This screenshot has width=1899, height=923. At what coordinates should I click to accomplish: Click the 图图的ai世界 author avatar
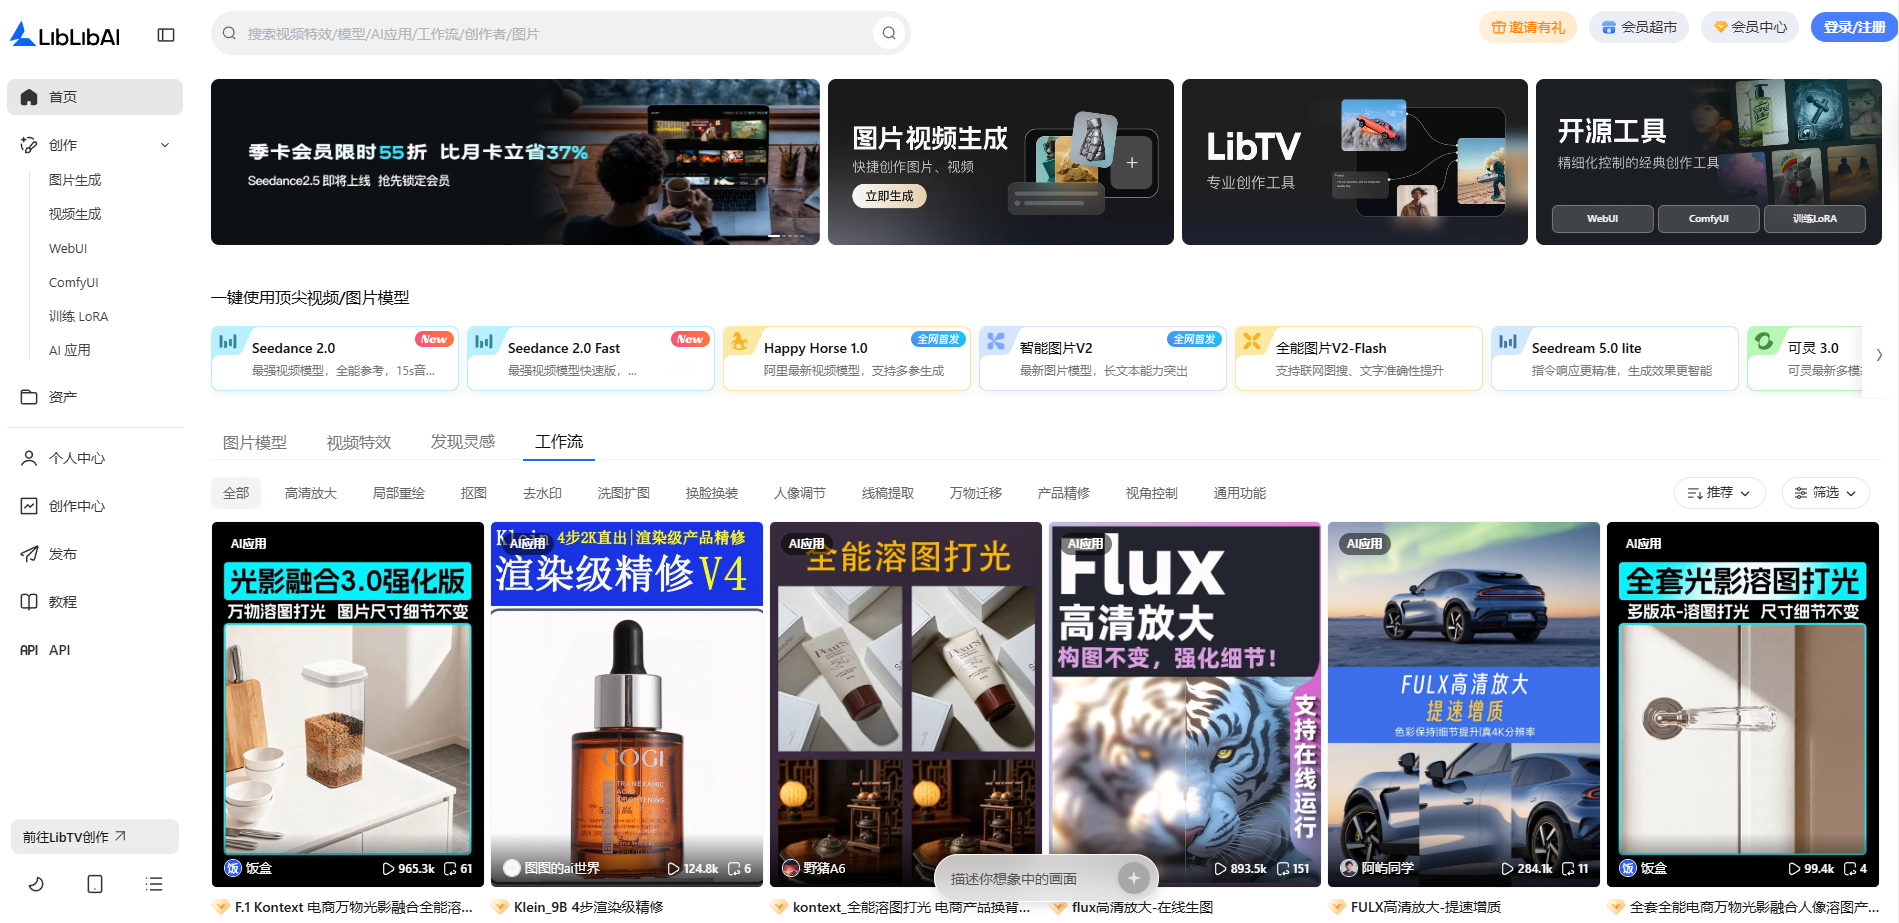tap(512, 868)
